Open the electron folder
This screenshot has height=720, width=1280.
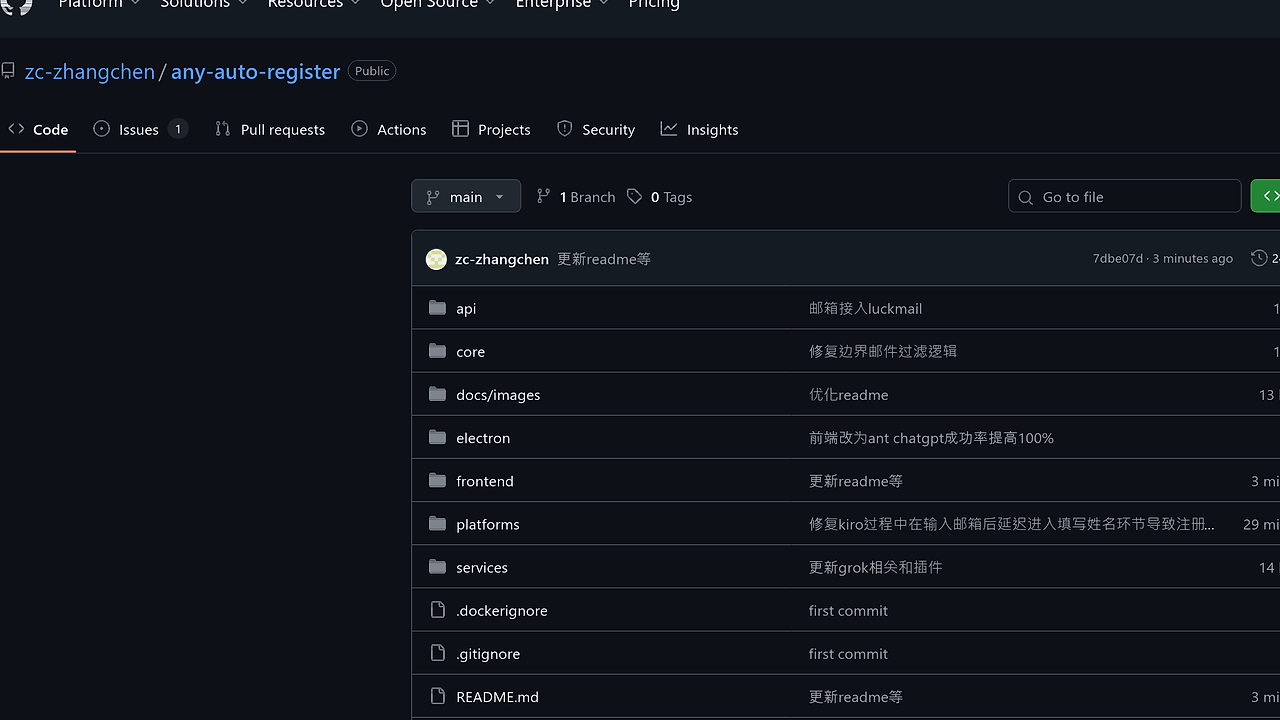(483, 438)
